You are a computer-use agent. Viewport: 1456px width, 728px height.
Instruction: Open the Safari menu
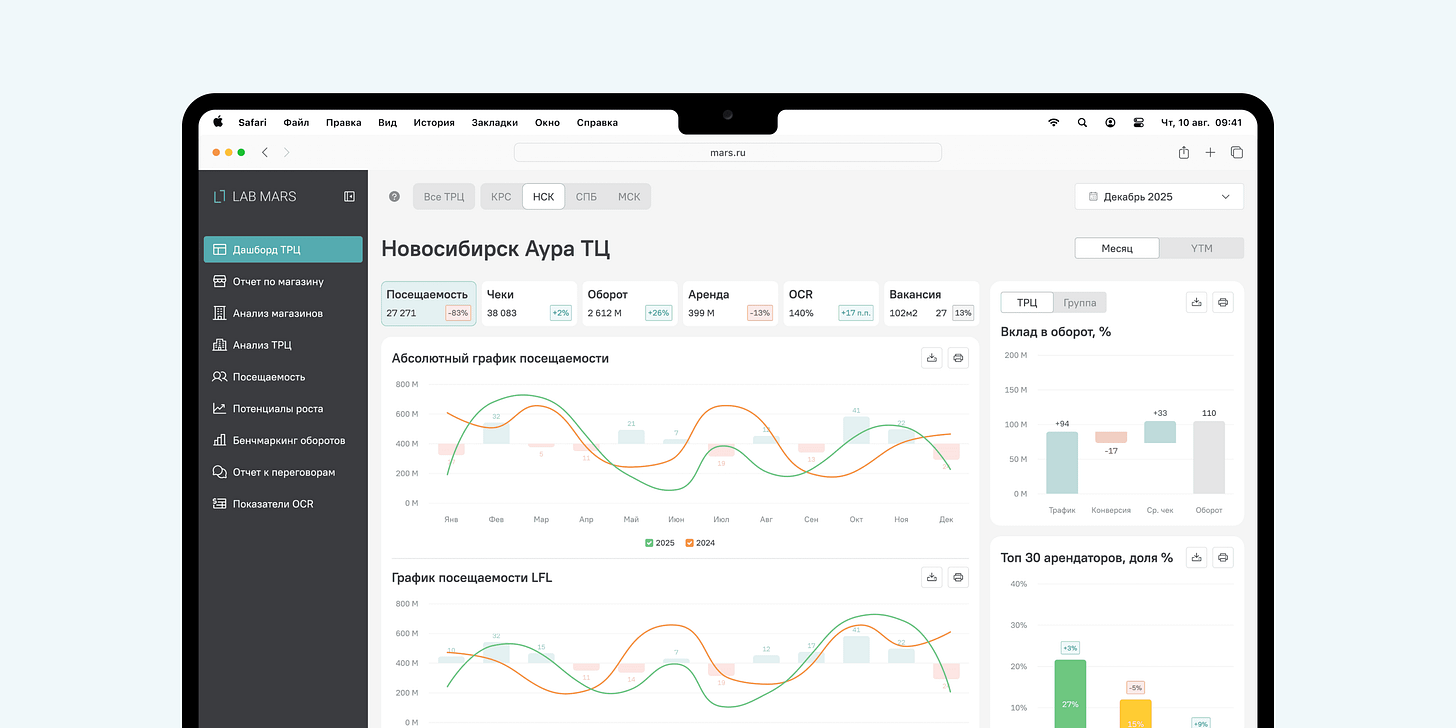click(x=252, y=123)
